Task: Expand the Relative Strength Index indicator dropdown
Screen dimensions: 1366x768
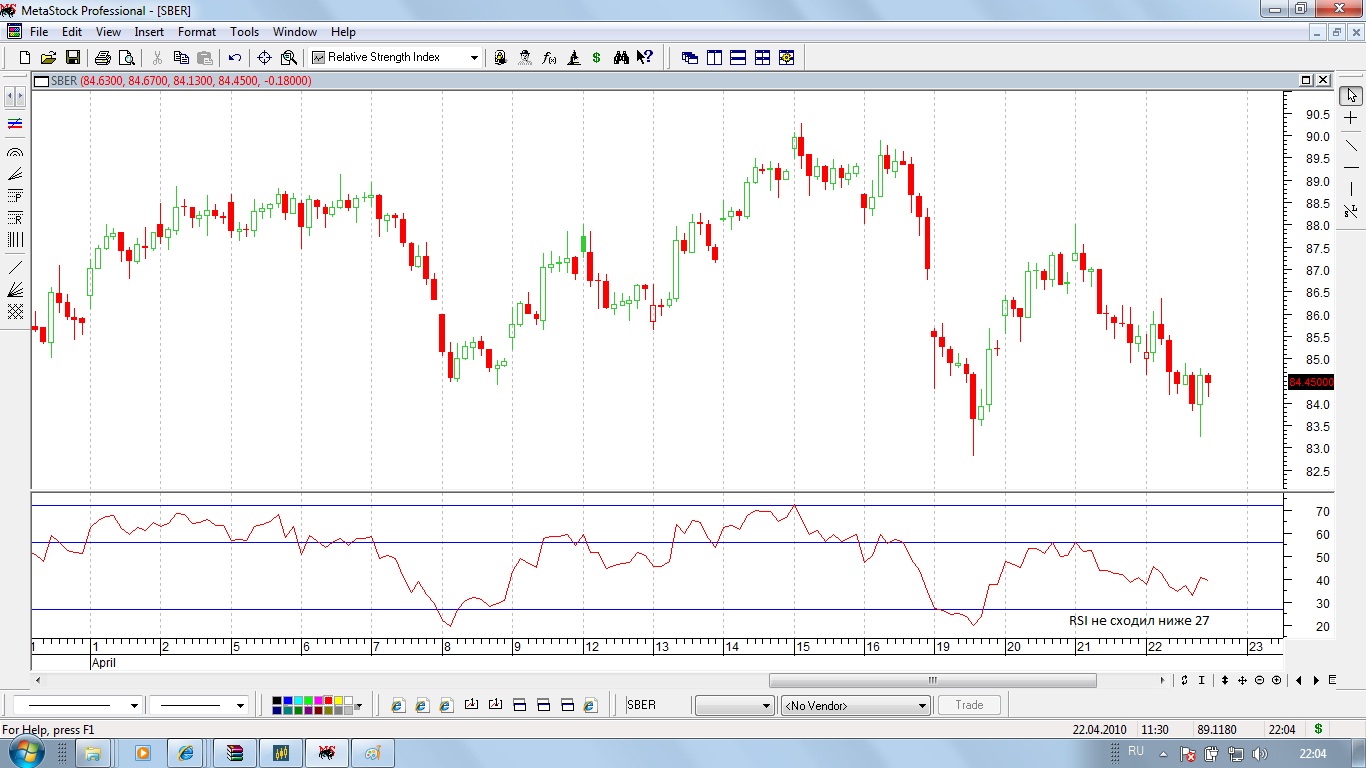Action: click(x=474, y=58)
